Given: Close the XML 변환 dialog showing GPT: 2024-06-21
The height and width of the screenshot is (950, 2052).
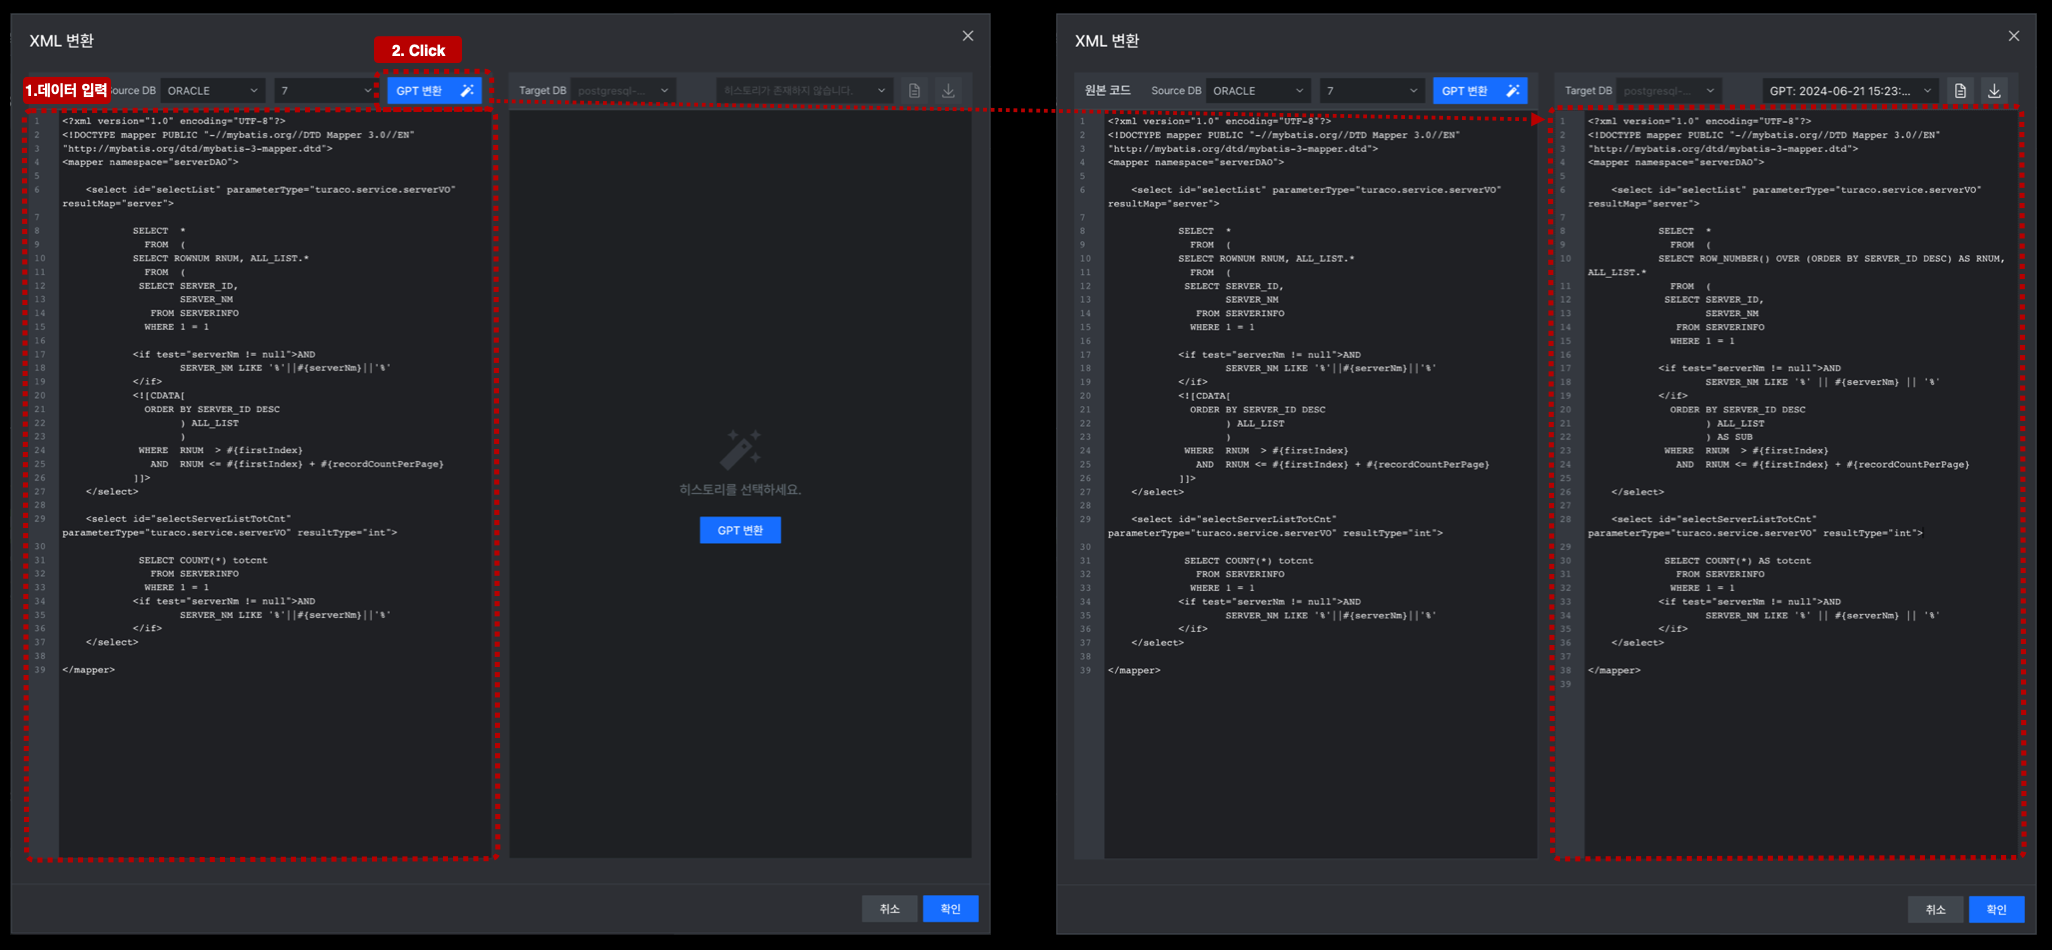Looking at the screenshot, I should pos(2014,36).
